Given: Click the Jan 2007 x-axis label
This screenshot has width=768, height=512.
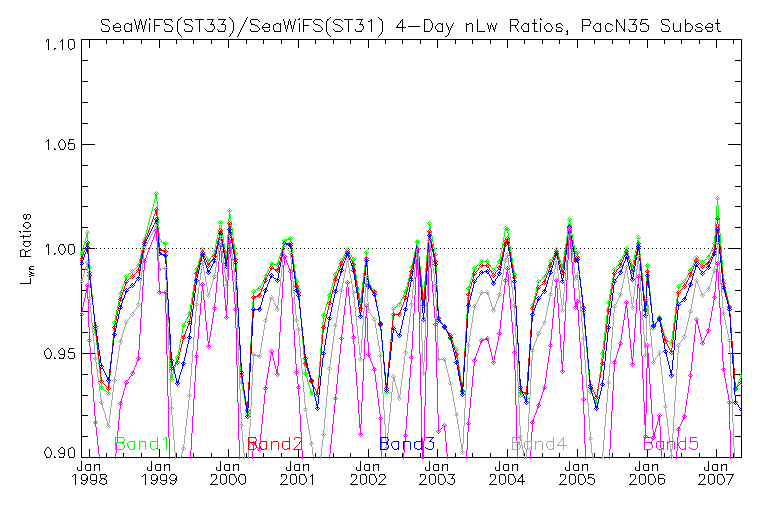Looking at the screenshot, I should tap(716, 473).
